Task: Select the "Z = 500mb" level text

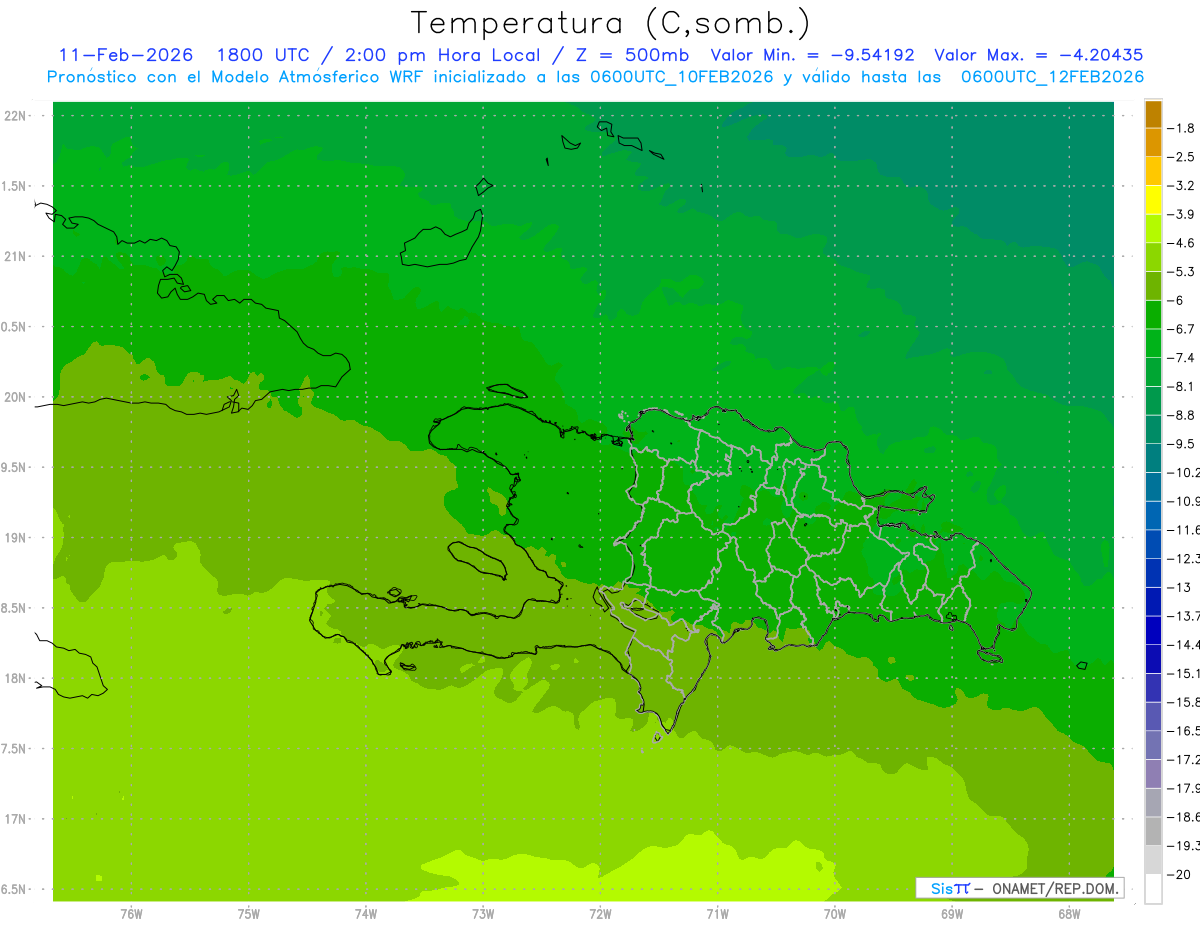Action: 632,56
